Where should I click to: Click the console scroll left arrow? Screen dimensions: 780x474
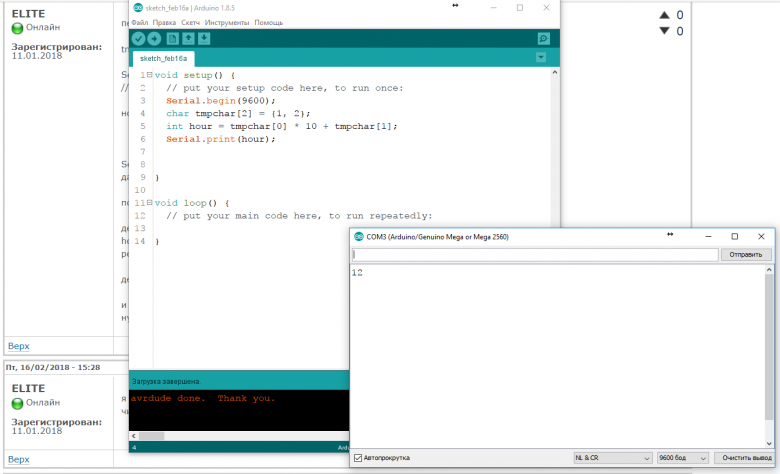[133, 436]
